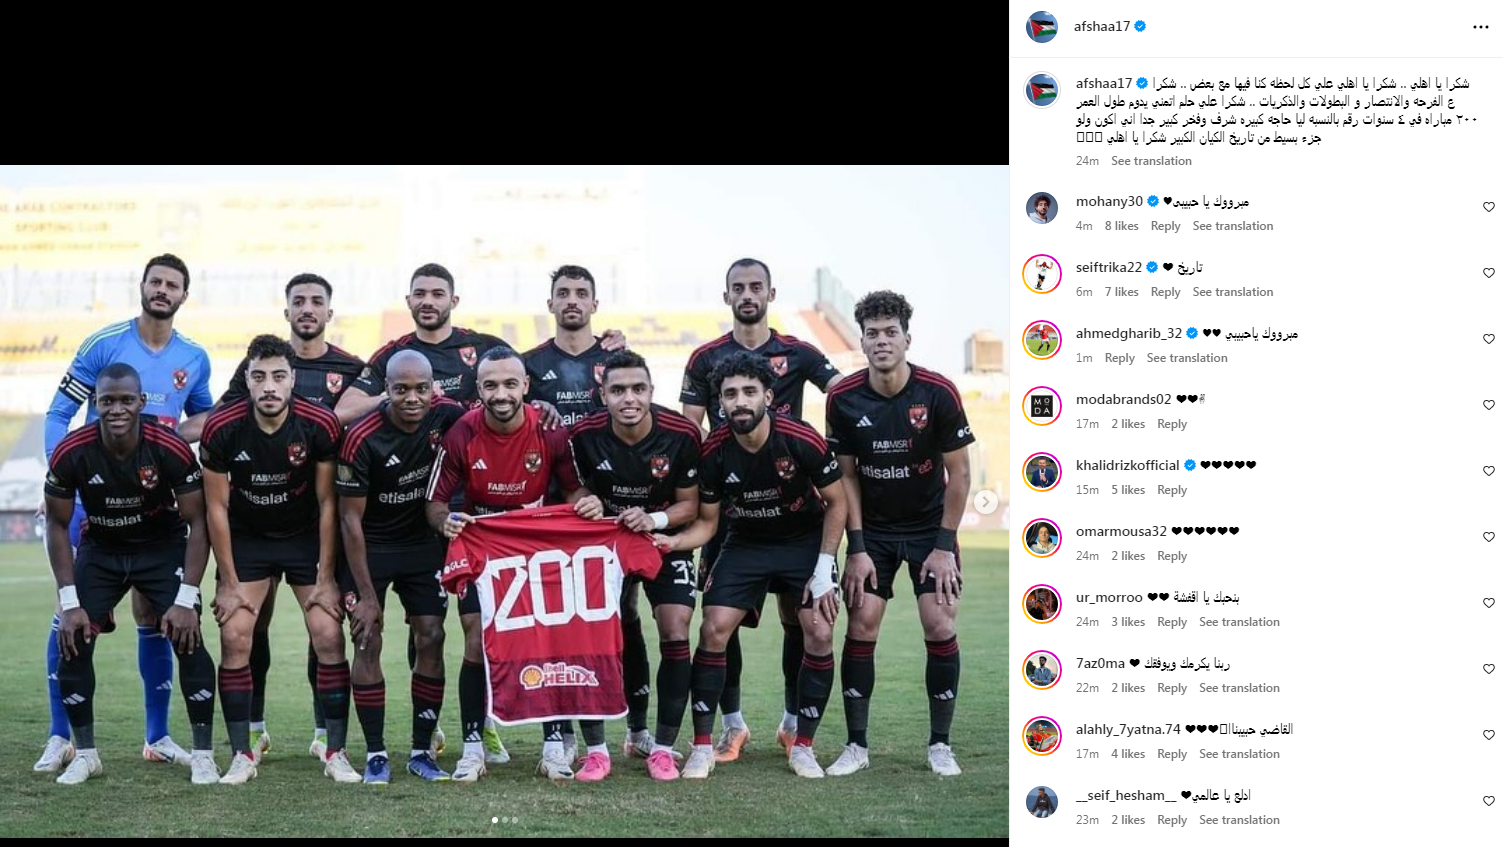Screen dimensions: 1503x847
Task: Open omarmousa32's profile picture
Action: click(1042, 538)
